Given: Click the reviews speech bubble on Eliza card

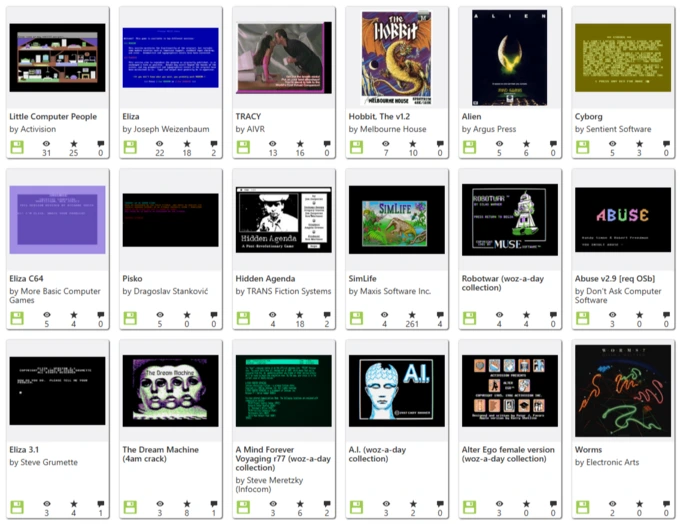Looking at the screenshot, I should tap(214, 144).
